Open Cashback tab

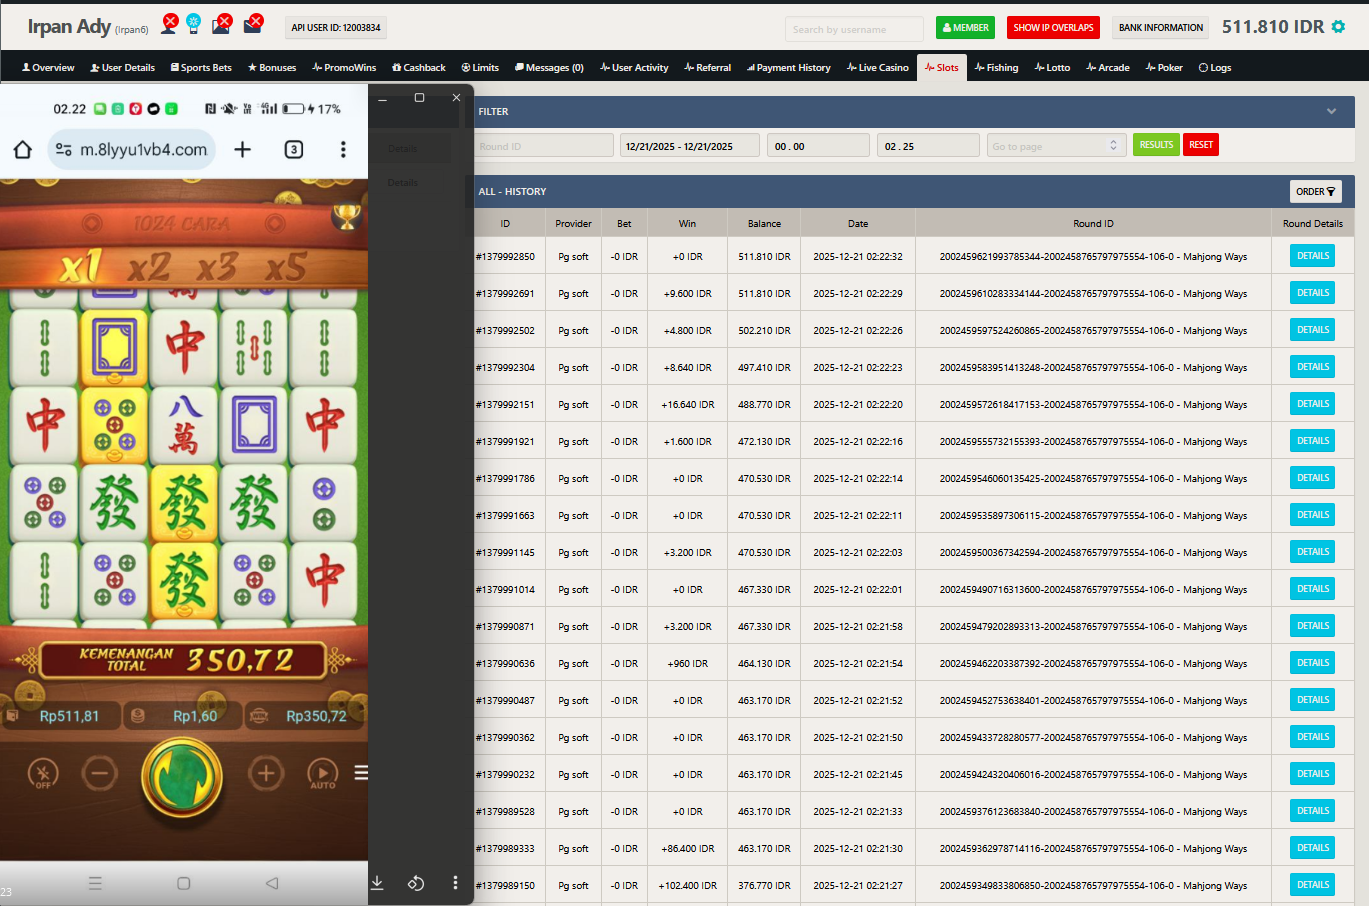[419, 68]
